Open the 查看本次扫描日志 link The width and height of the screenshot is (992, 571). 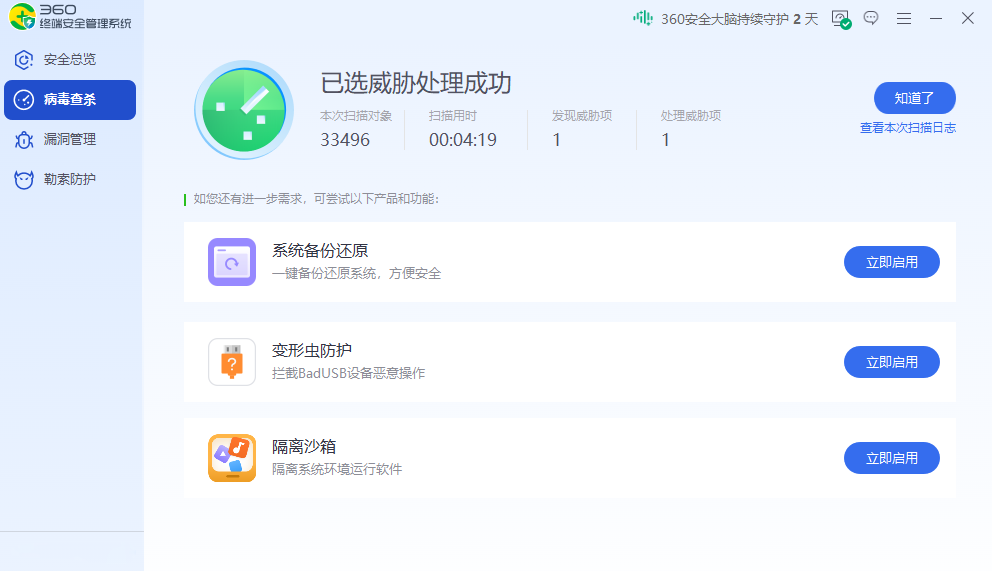pyautogui.click(x=907, y=128)
